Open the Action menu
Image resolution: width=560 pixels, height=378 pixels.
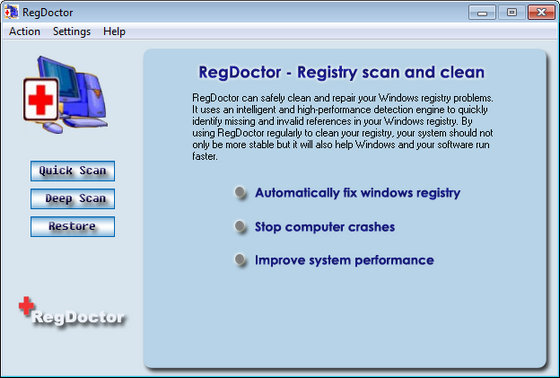click(x=24, y=31)
